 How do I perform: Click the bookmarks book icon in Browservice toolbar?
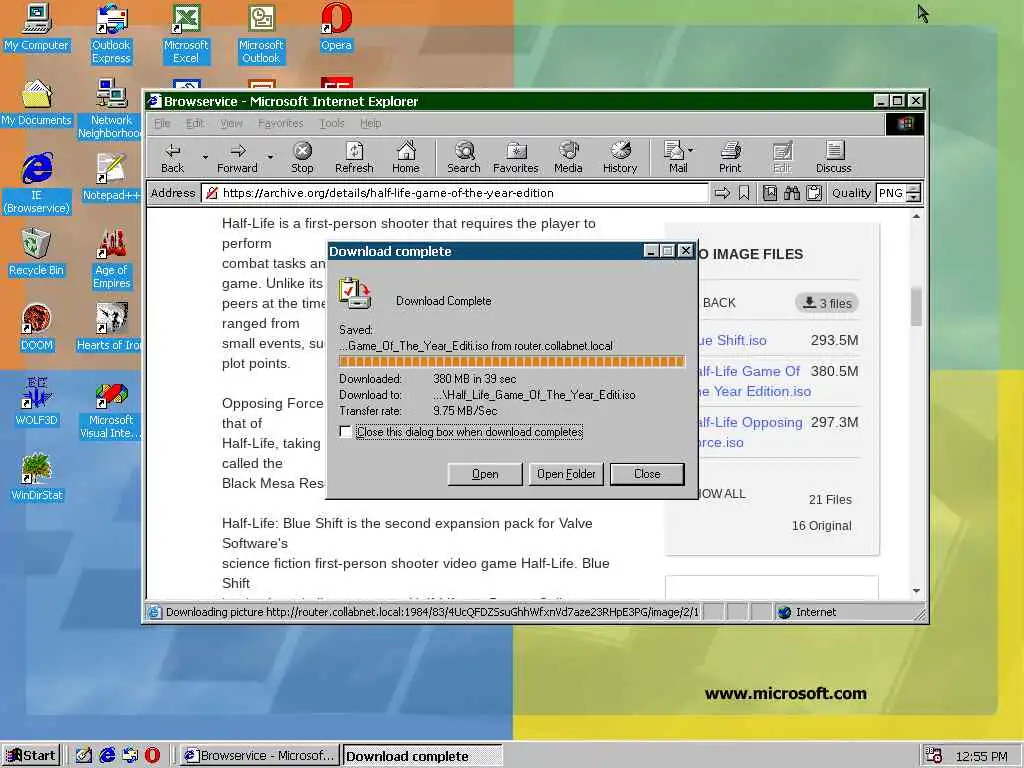770,193
